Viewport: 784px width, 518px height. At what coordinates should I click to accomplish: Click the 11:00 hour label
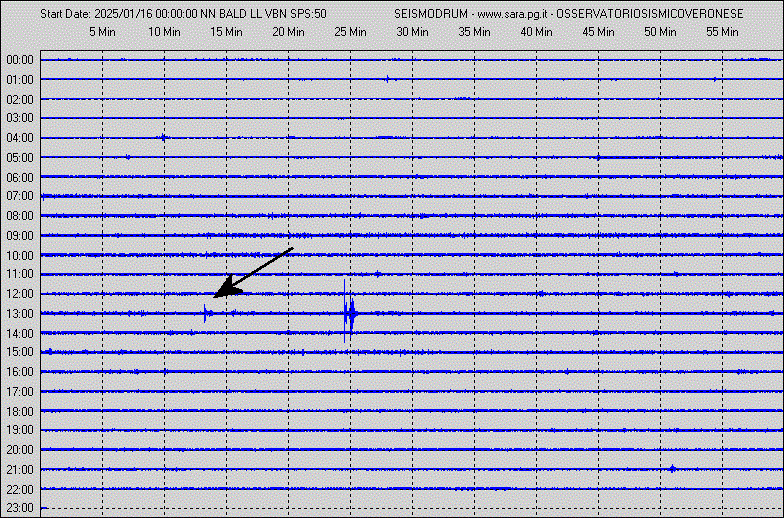[20, 274]
